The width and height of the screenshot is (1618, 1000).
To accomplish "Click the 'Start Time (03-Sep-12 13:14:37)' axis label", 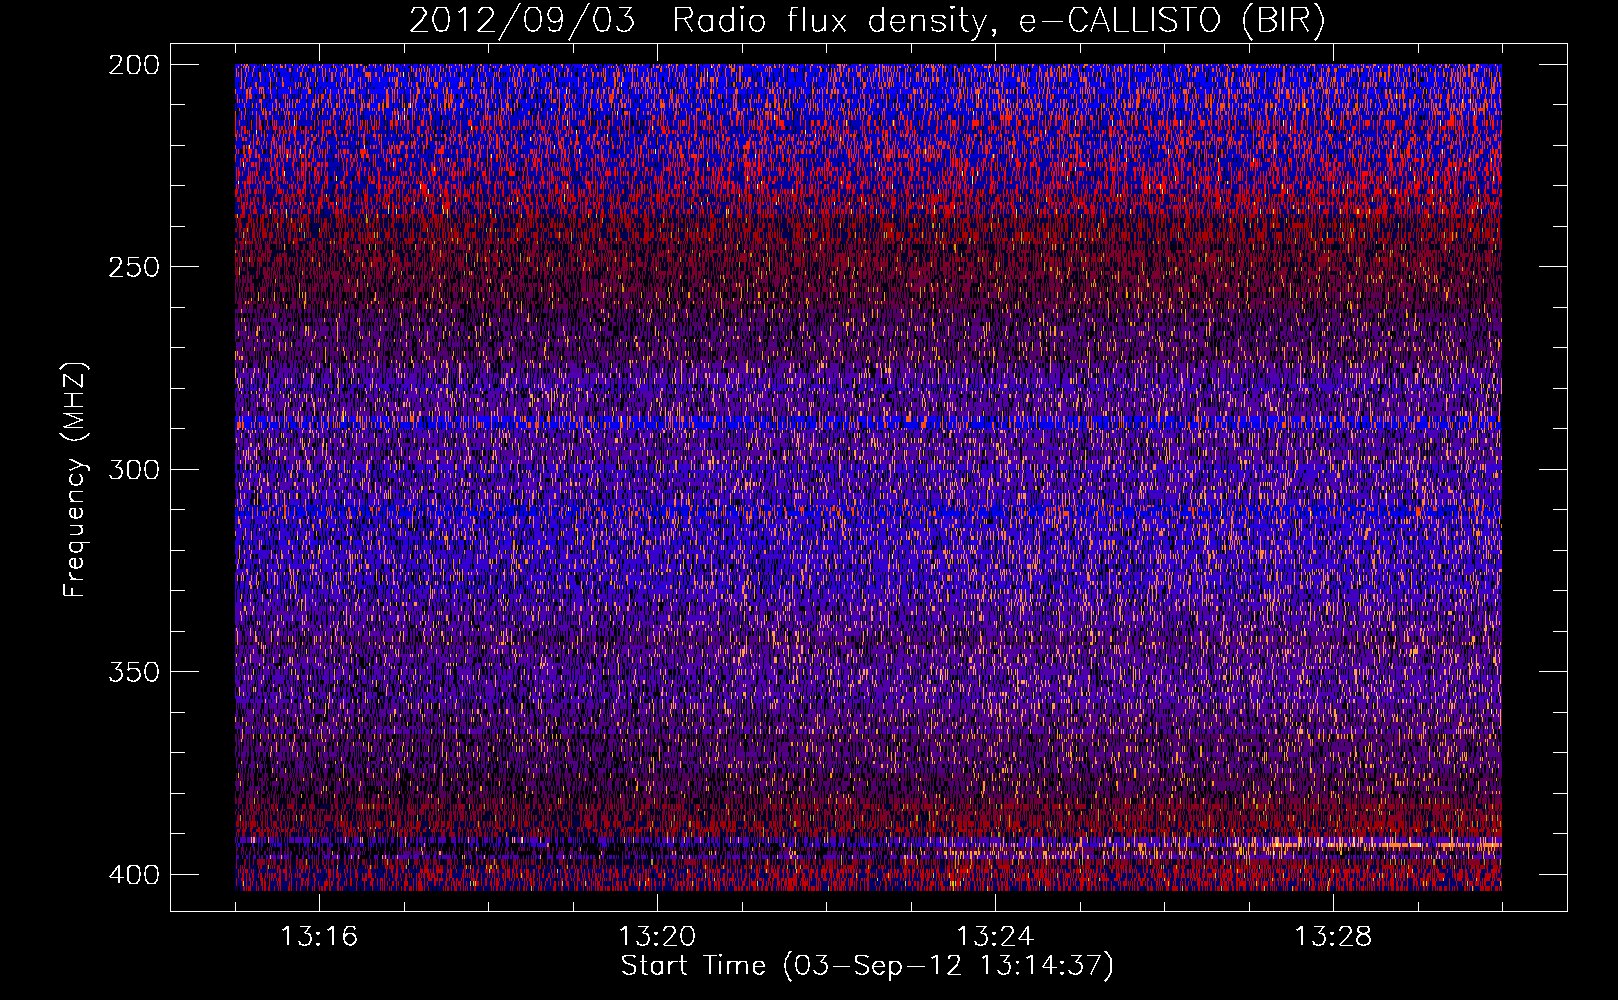I will tap(867, 966).
